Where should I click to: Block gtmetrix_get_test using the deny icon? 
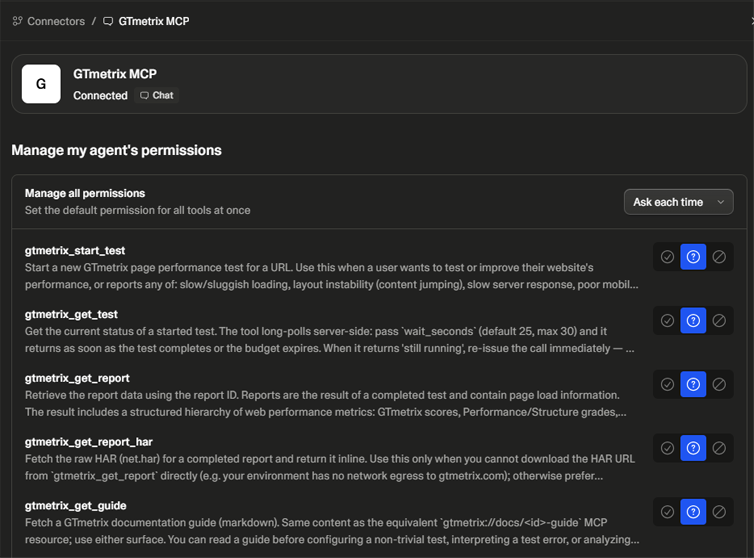point(719,320)
